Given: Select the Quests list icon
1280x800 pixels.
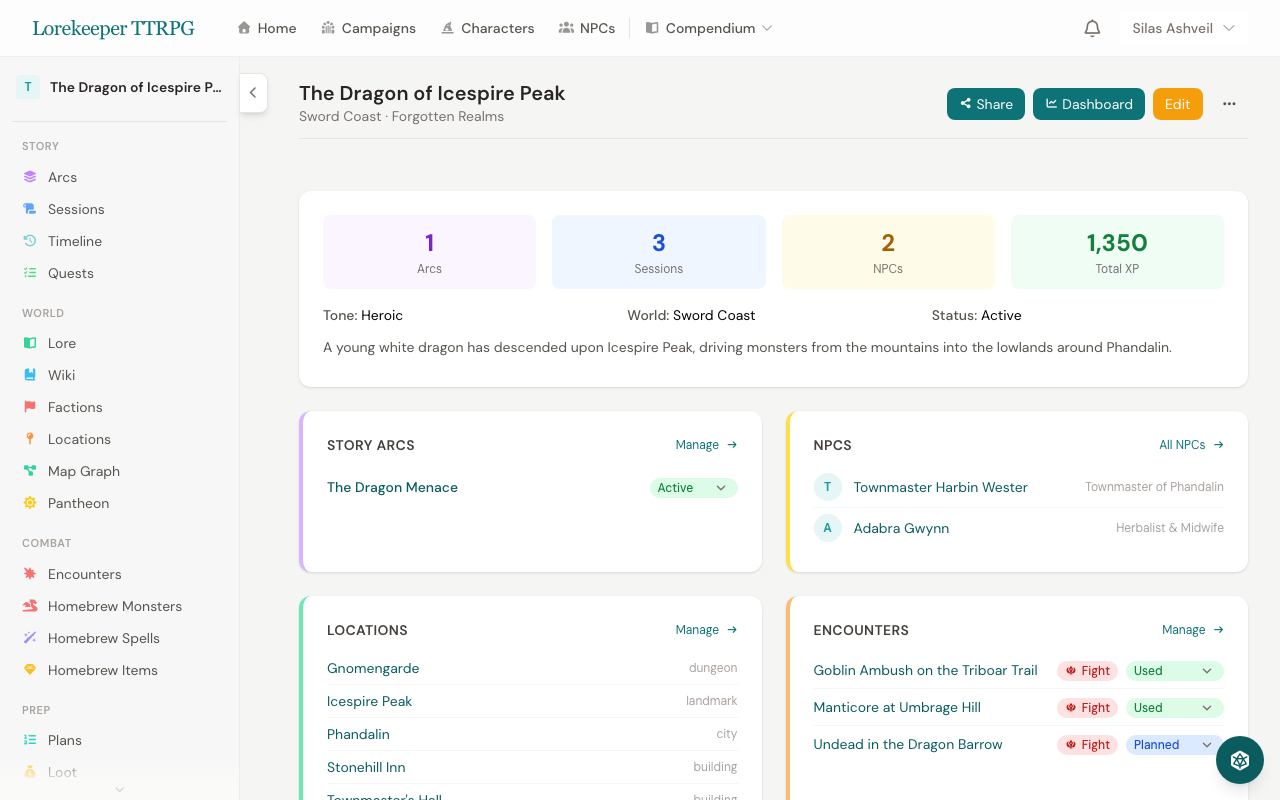Looking at the screenshot, I should pos(30,273).
